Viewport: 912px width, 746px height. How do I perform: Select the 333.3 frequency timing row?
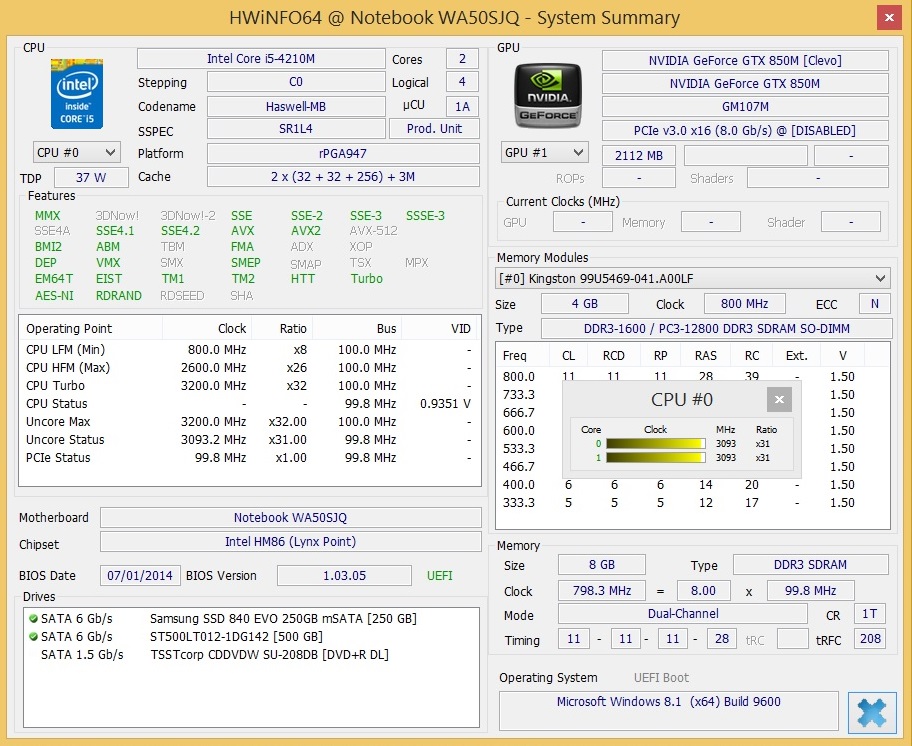[692, 502]
